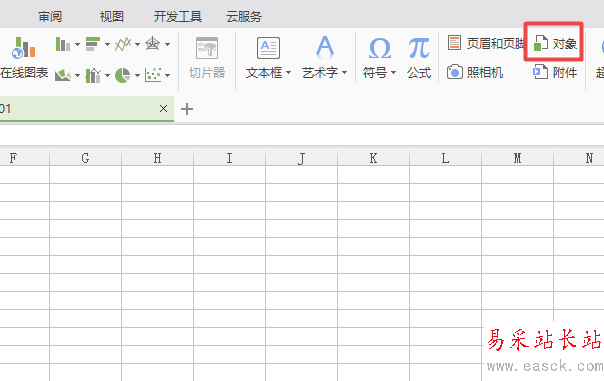Insert WordArt (艺术字)

(x=325, y=48)
